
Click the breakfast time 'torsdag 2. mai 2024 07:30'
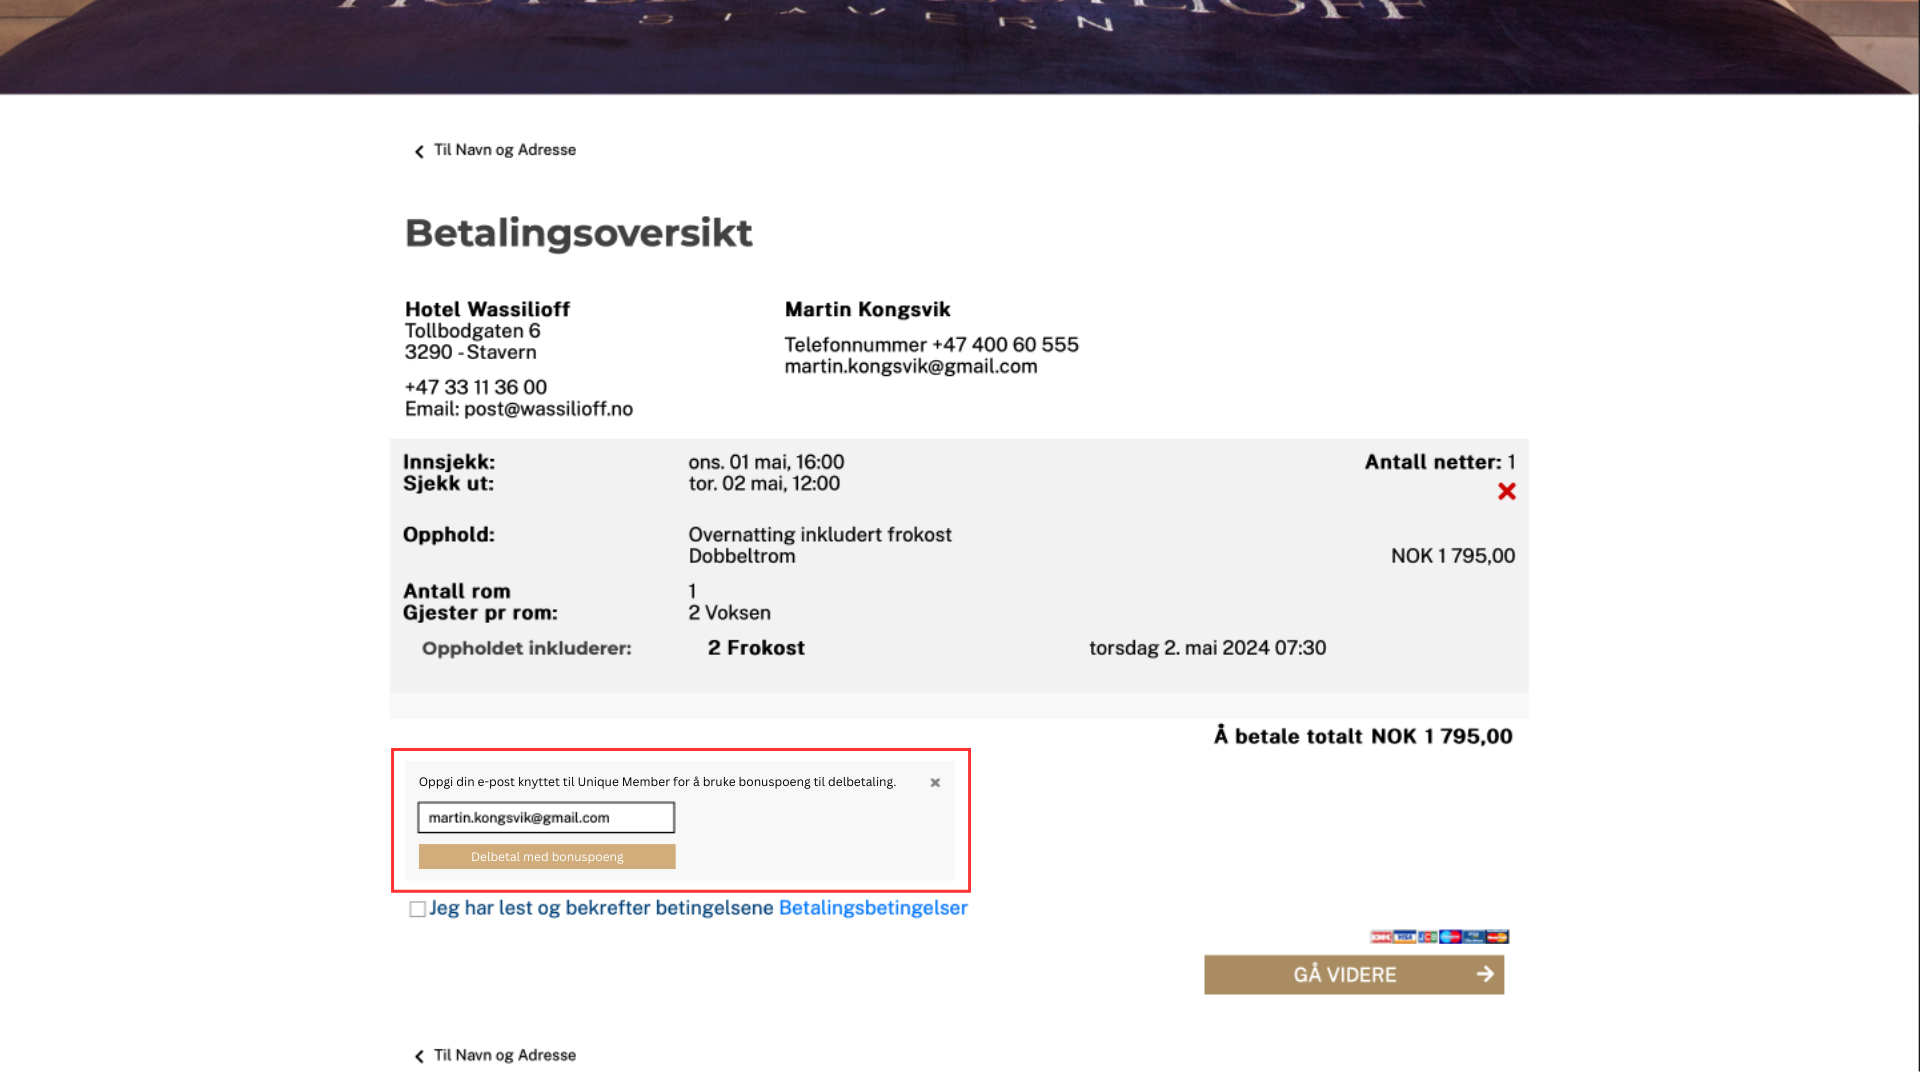[x=1208, y=648]
